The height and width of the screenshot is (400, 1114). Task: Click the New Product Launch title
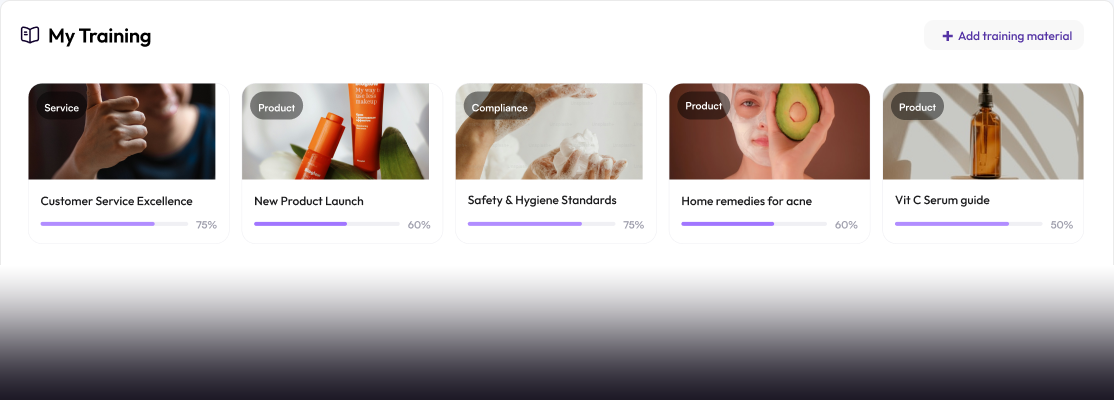(x=309, y=201)
